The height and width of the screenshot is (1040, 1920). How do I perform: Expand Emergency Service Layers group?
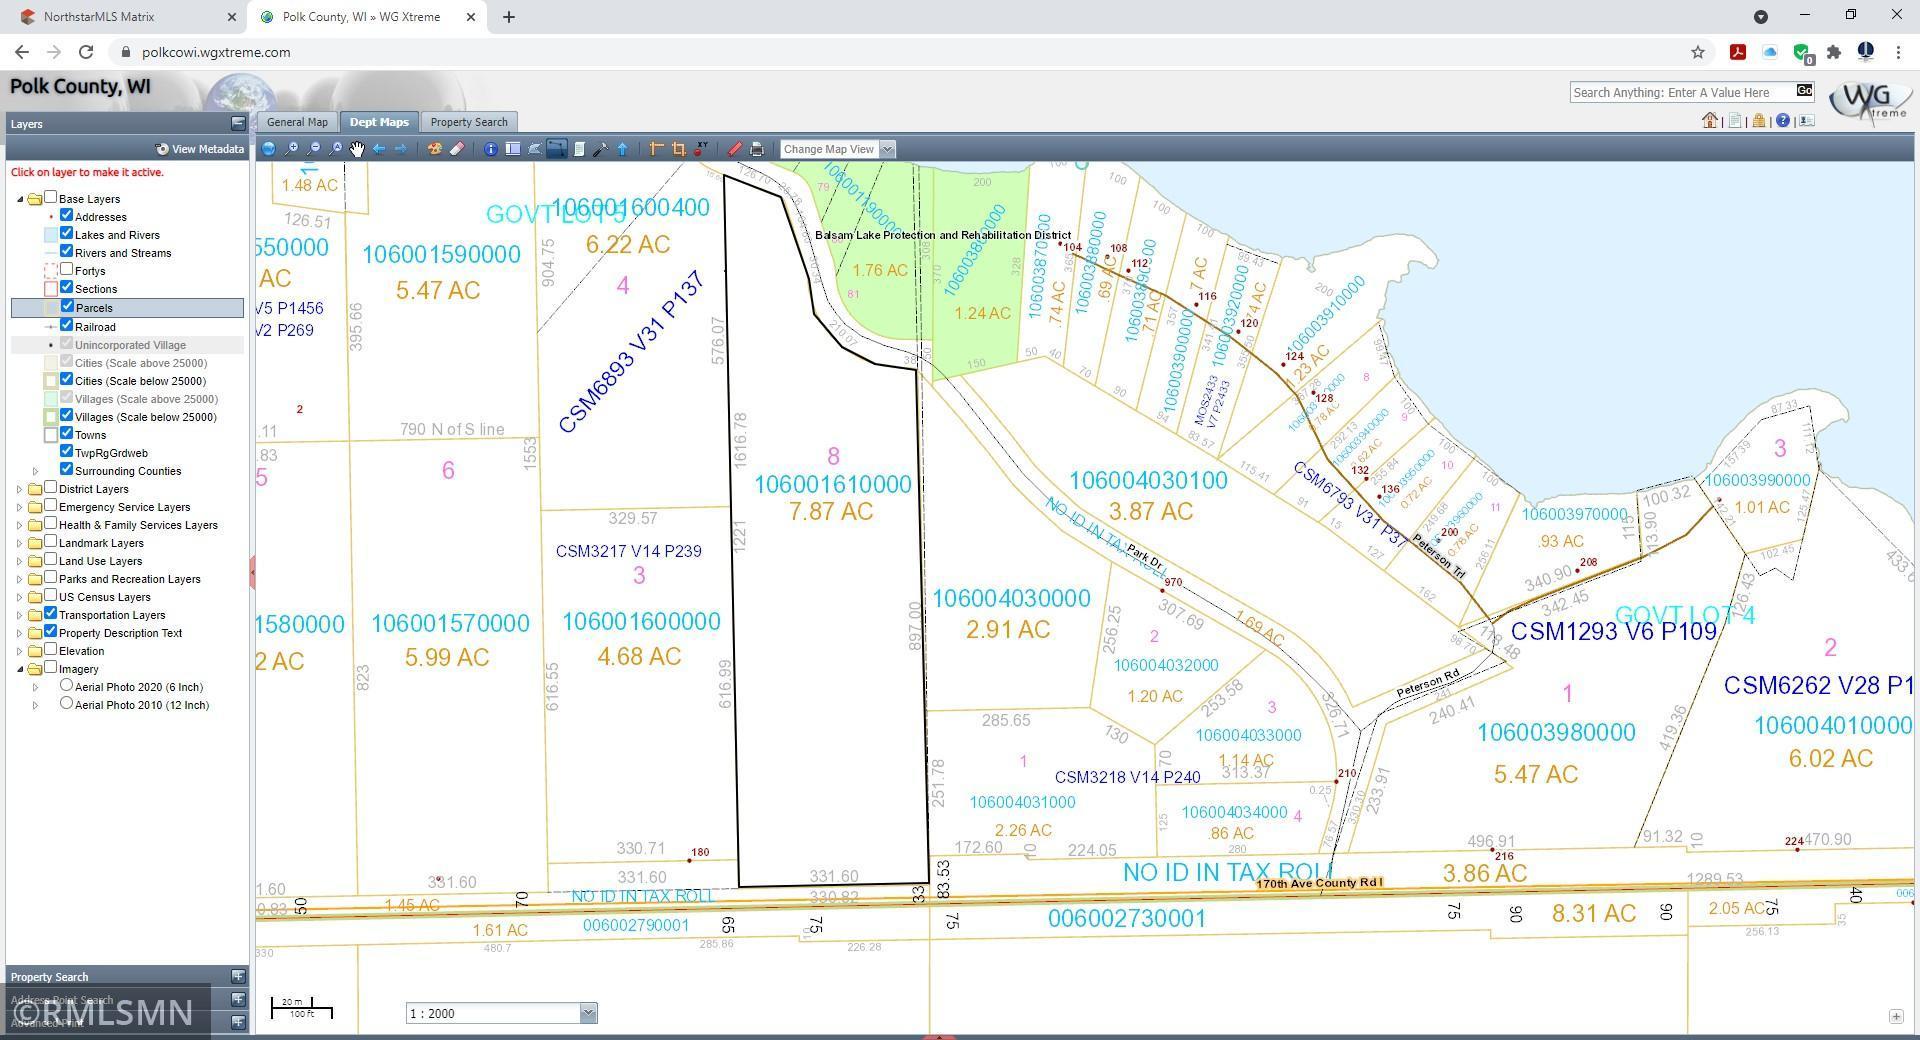point(20,507)
